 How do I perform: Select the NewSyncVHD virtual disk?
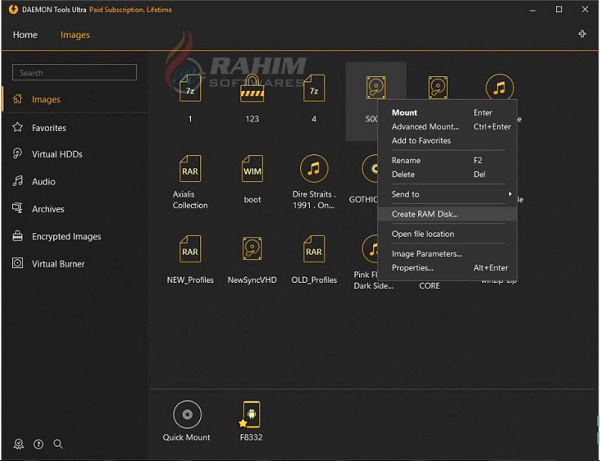click(x=252, y=249)
